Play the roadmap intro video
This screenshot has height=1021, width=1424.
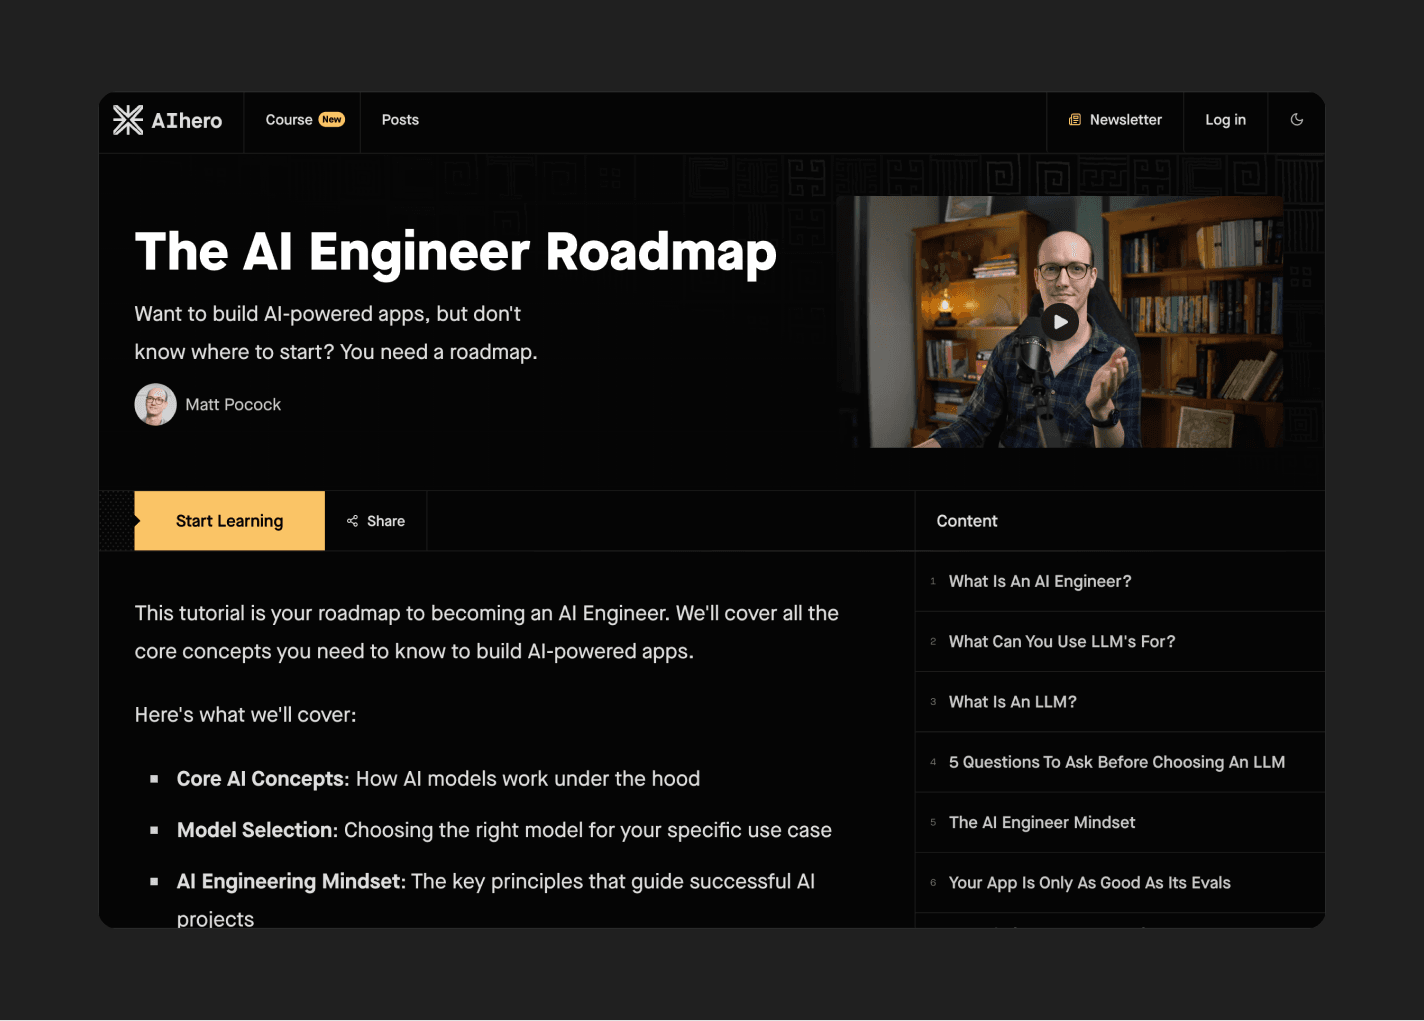click(1059, 322)
